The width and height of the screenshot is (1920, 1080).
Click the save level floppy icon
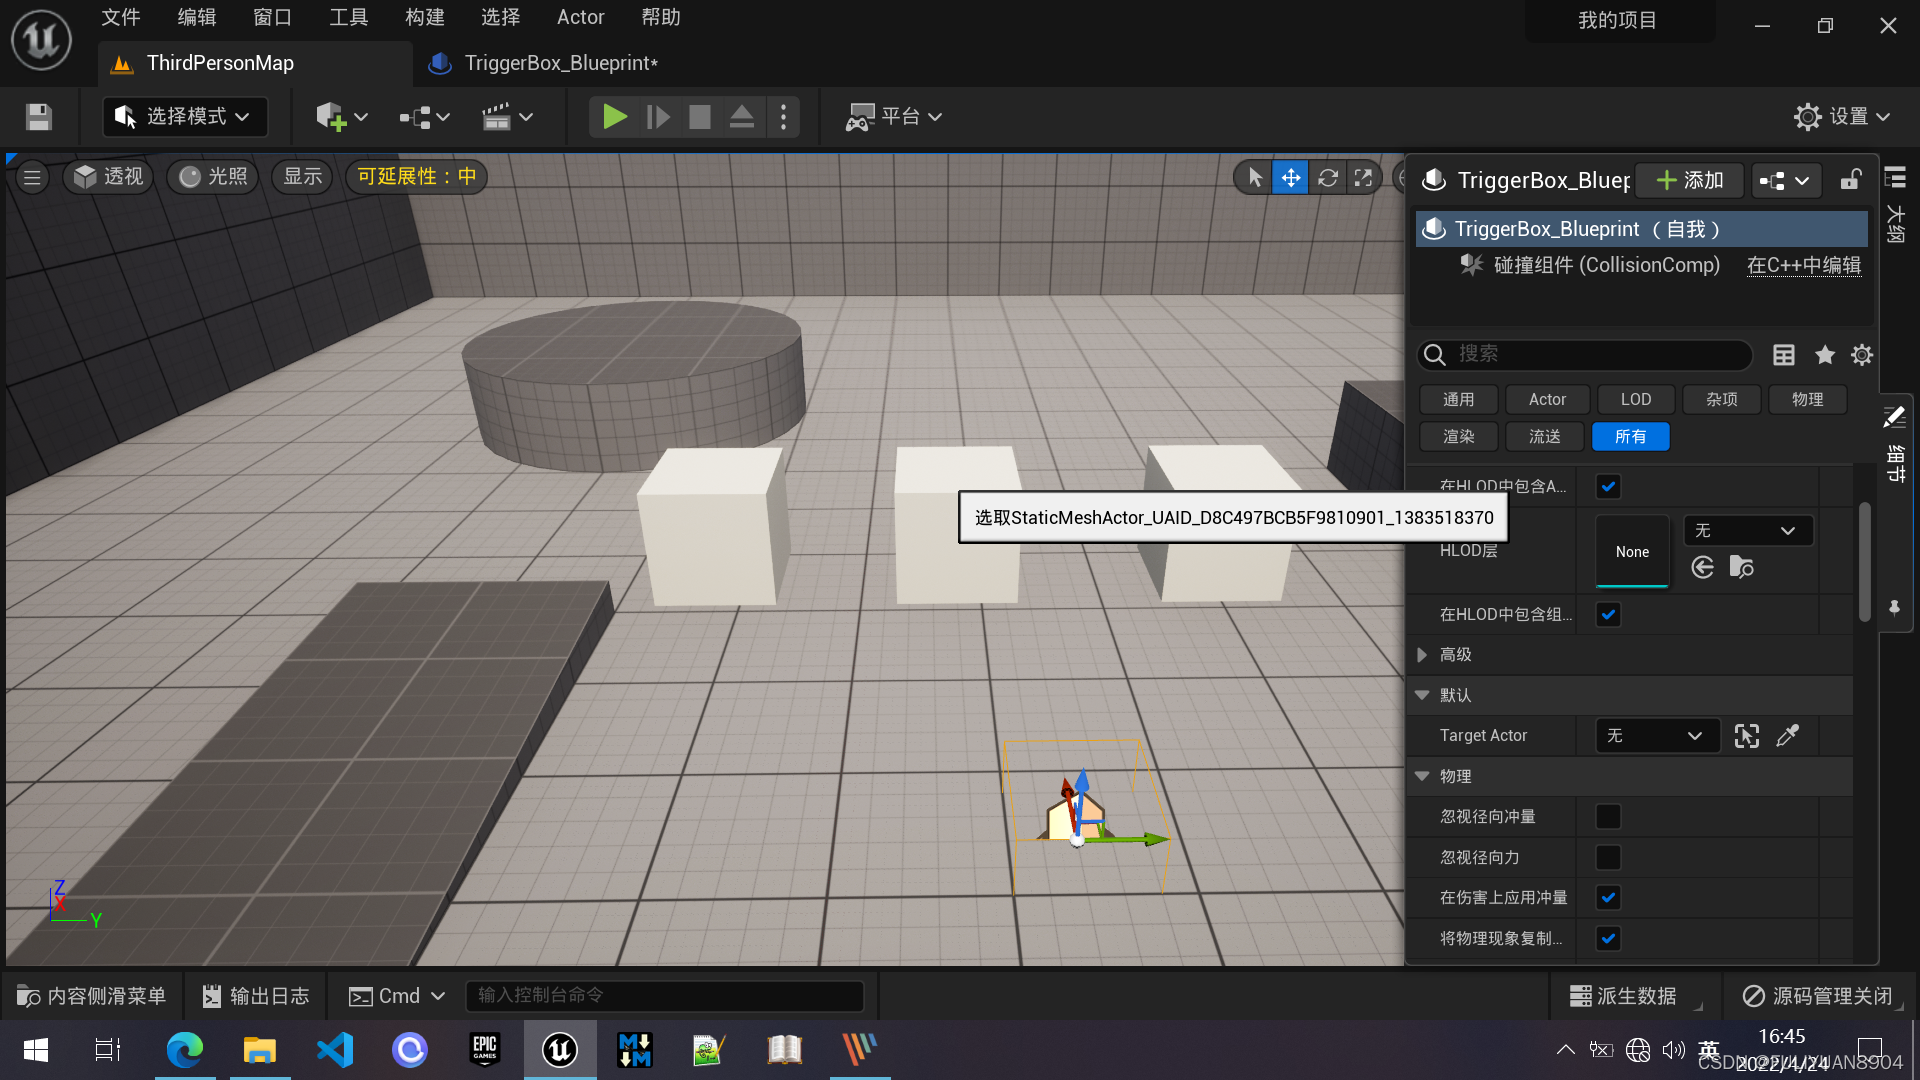[x=39, y=117]
